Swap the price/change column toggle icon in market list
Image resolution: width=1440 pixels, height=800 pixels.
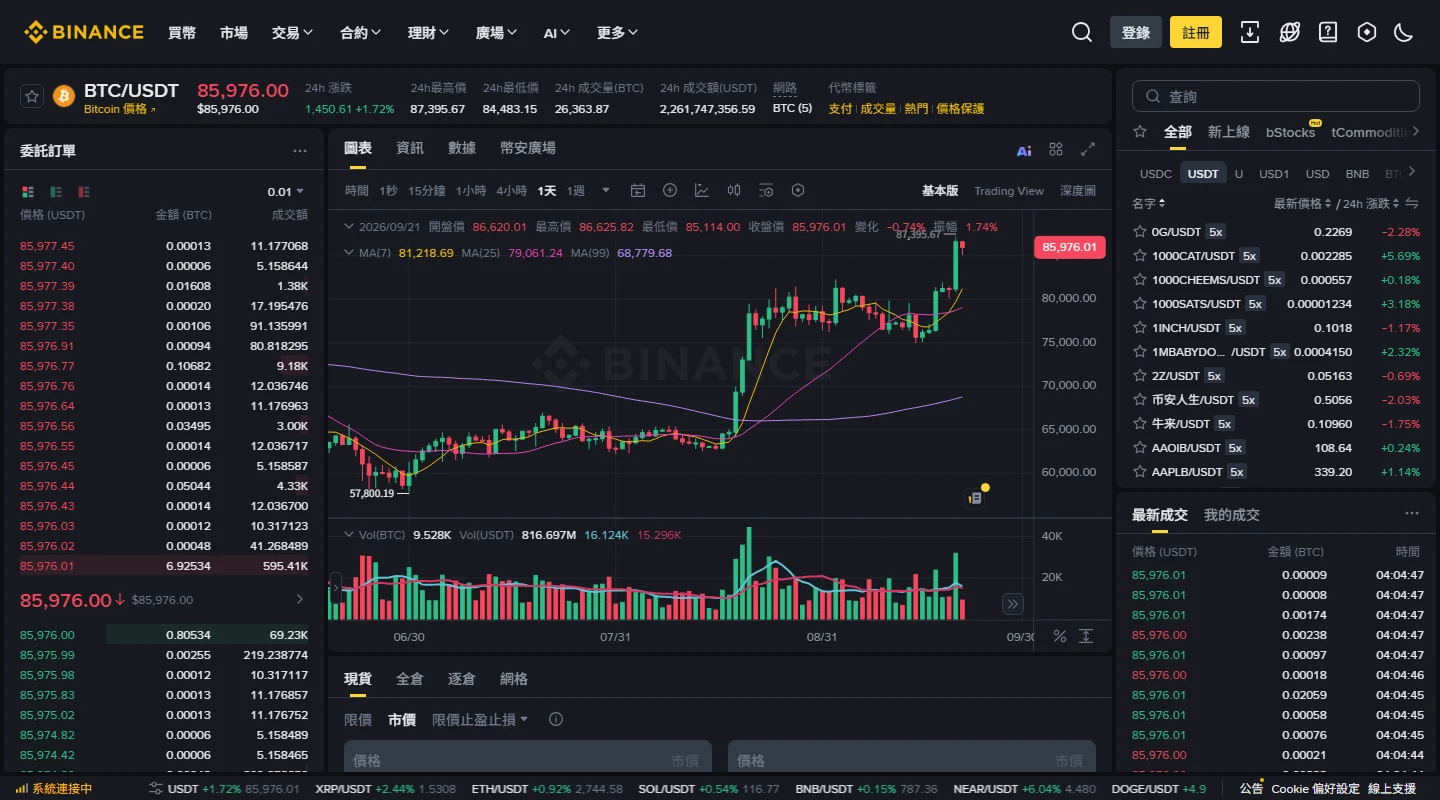click(x=1412, y=204)
